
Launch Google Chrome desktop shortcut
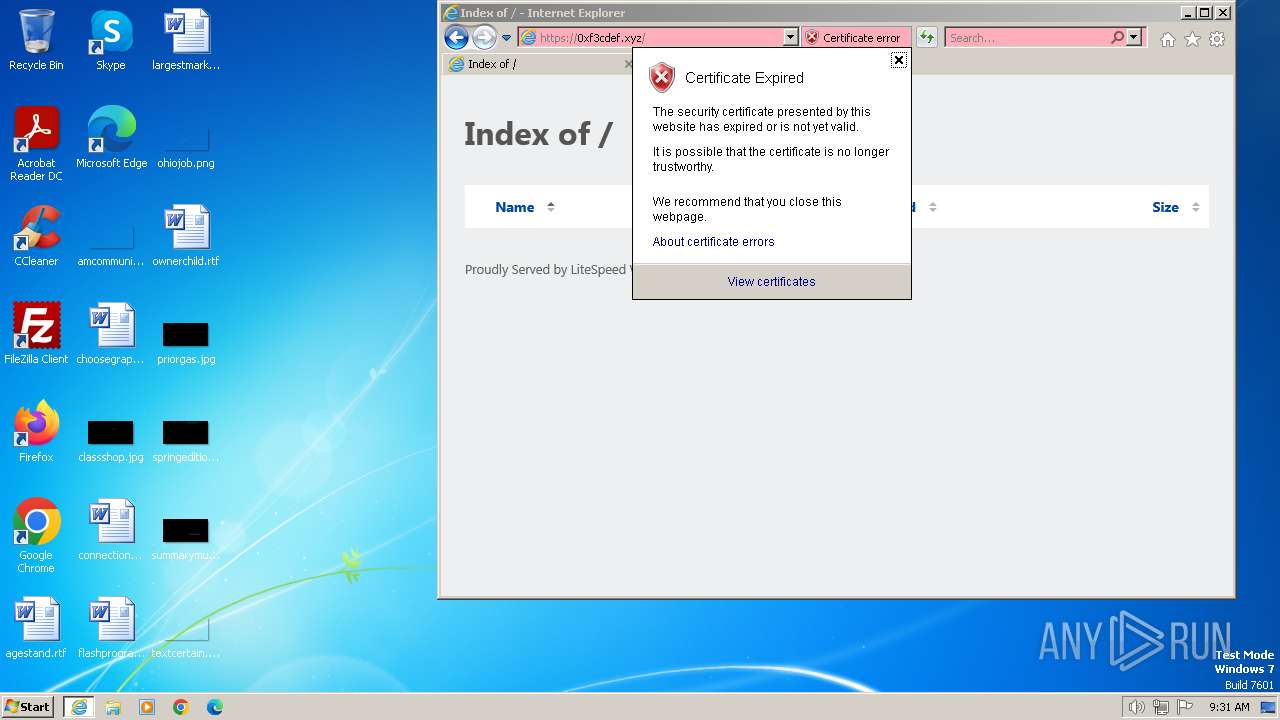click(36, 536)
